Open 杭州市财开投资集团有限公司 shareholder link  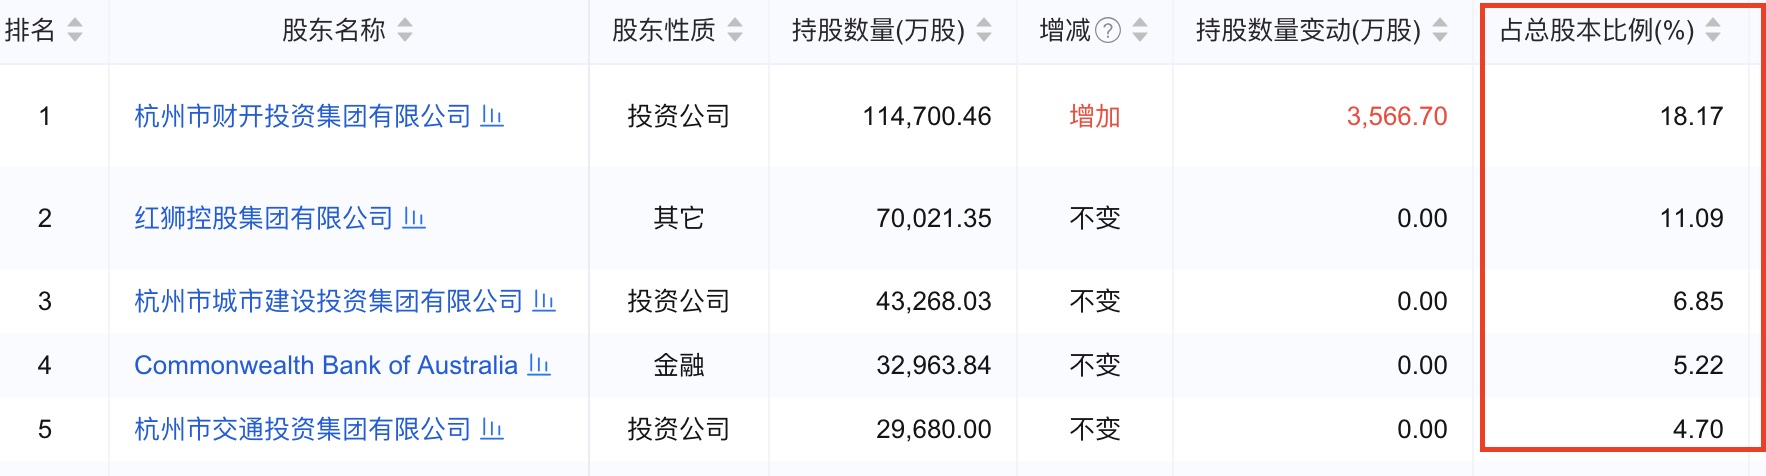click(x=302, y=116)
